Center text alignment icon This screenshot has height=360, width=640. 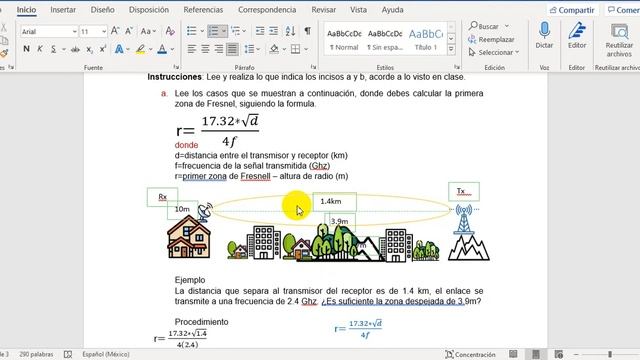[205, 49]
